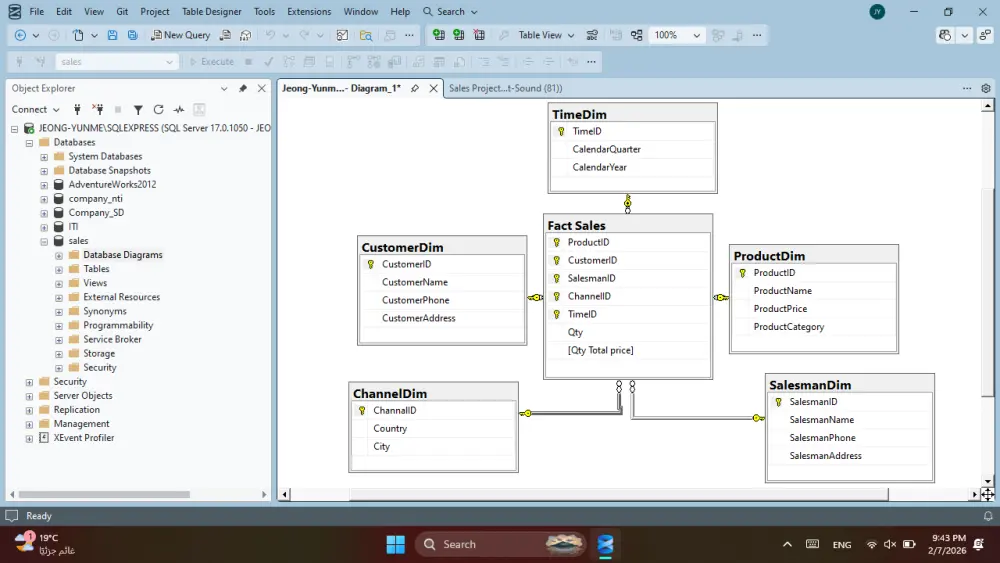The width and height of the screenshot is (1000, 563).
Task: Select the XEvent Profiler node
Action: pos(84,438)
